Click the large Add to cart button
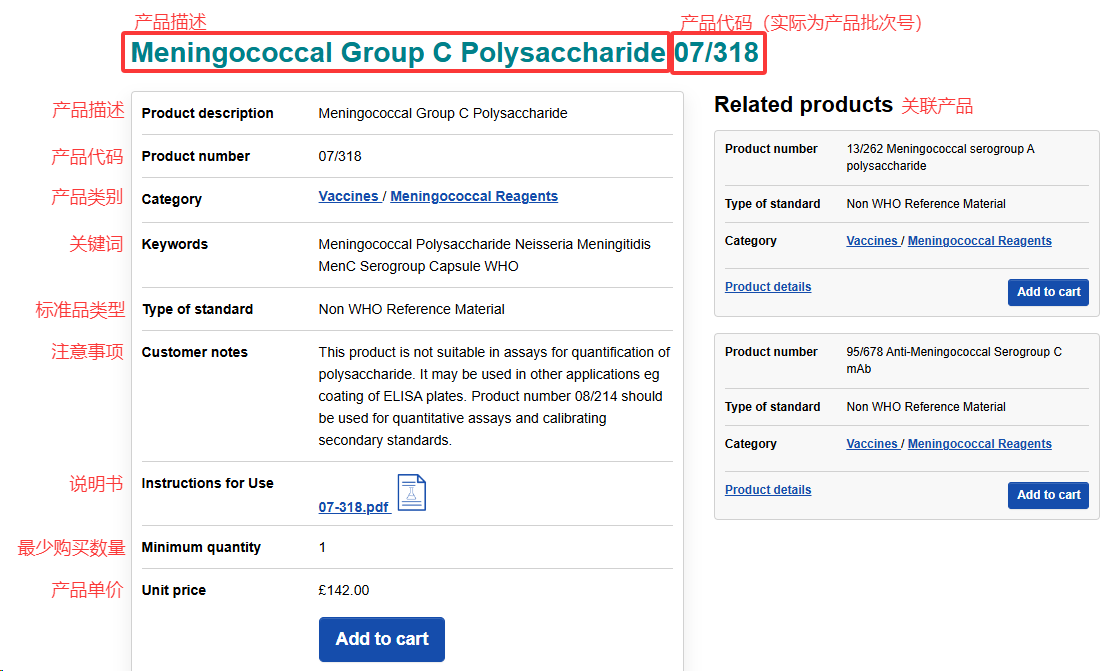Image resolution: width=1104 pixels, height=671 pixels. [381, 639]
